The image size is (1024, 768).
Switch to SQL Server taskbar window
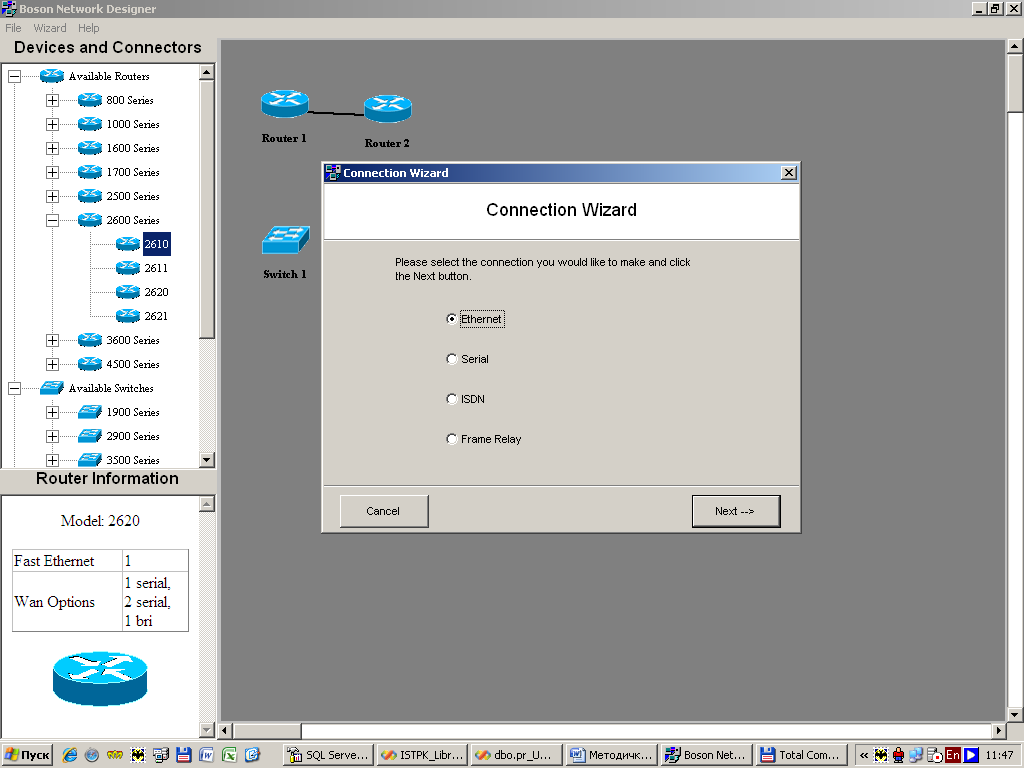[x=328, y=755]
